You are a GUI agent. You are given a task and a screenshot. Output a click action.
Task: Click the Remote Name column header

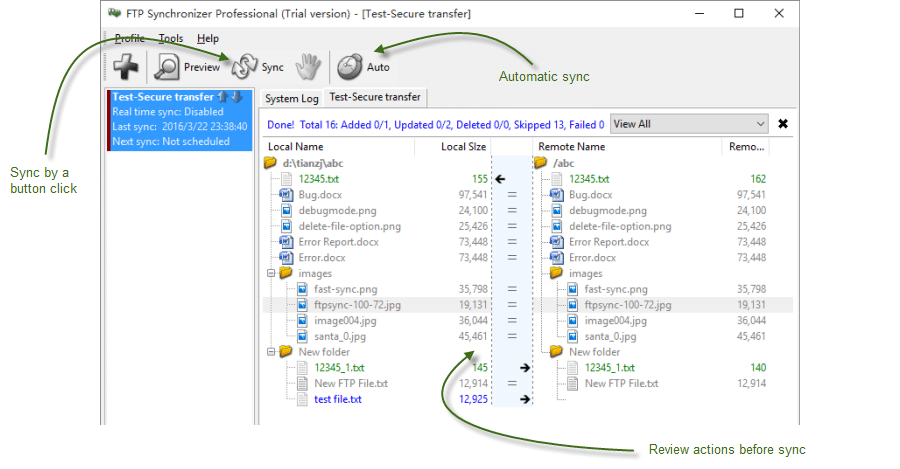[x=571, y=147]
